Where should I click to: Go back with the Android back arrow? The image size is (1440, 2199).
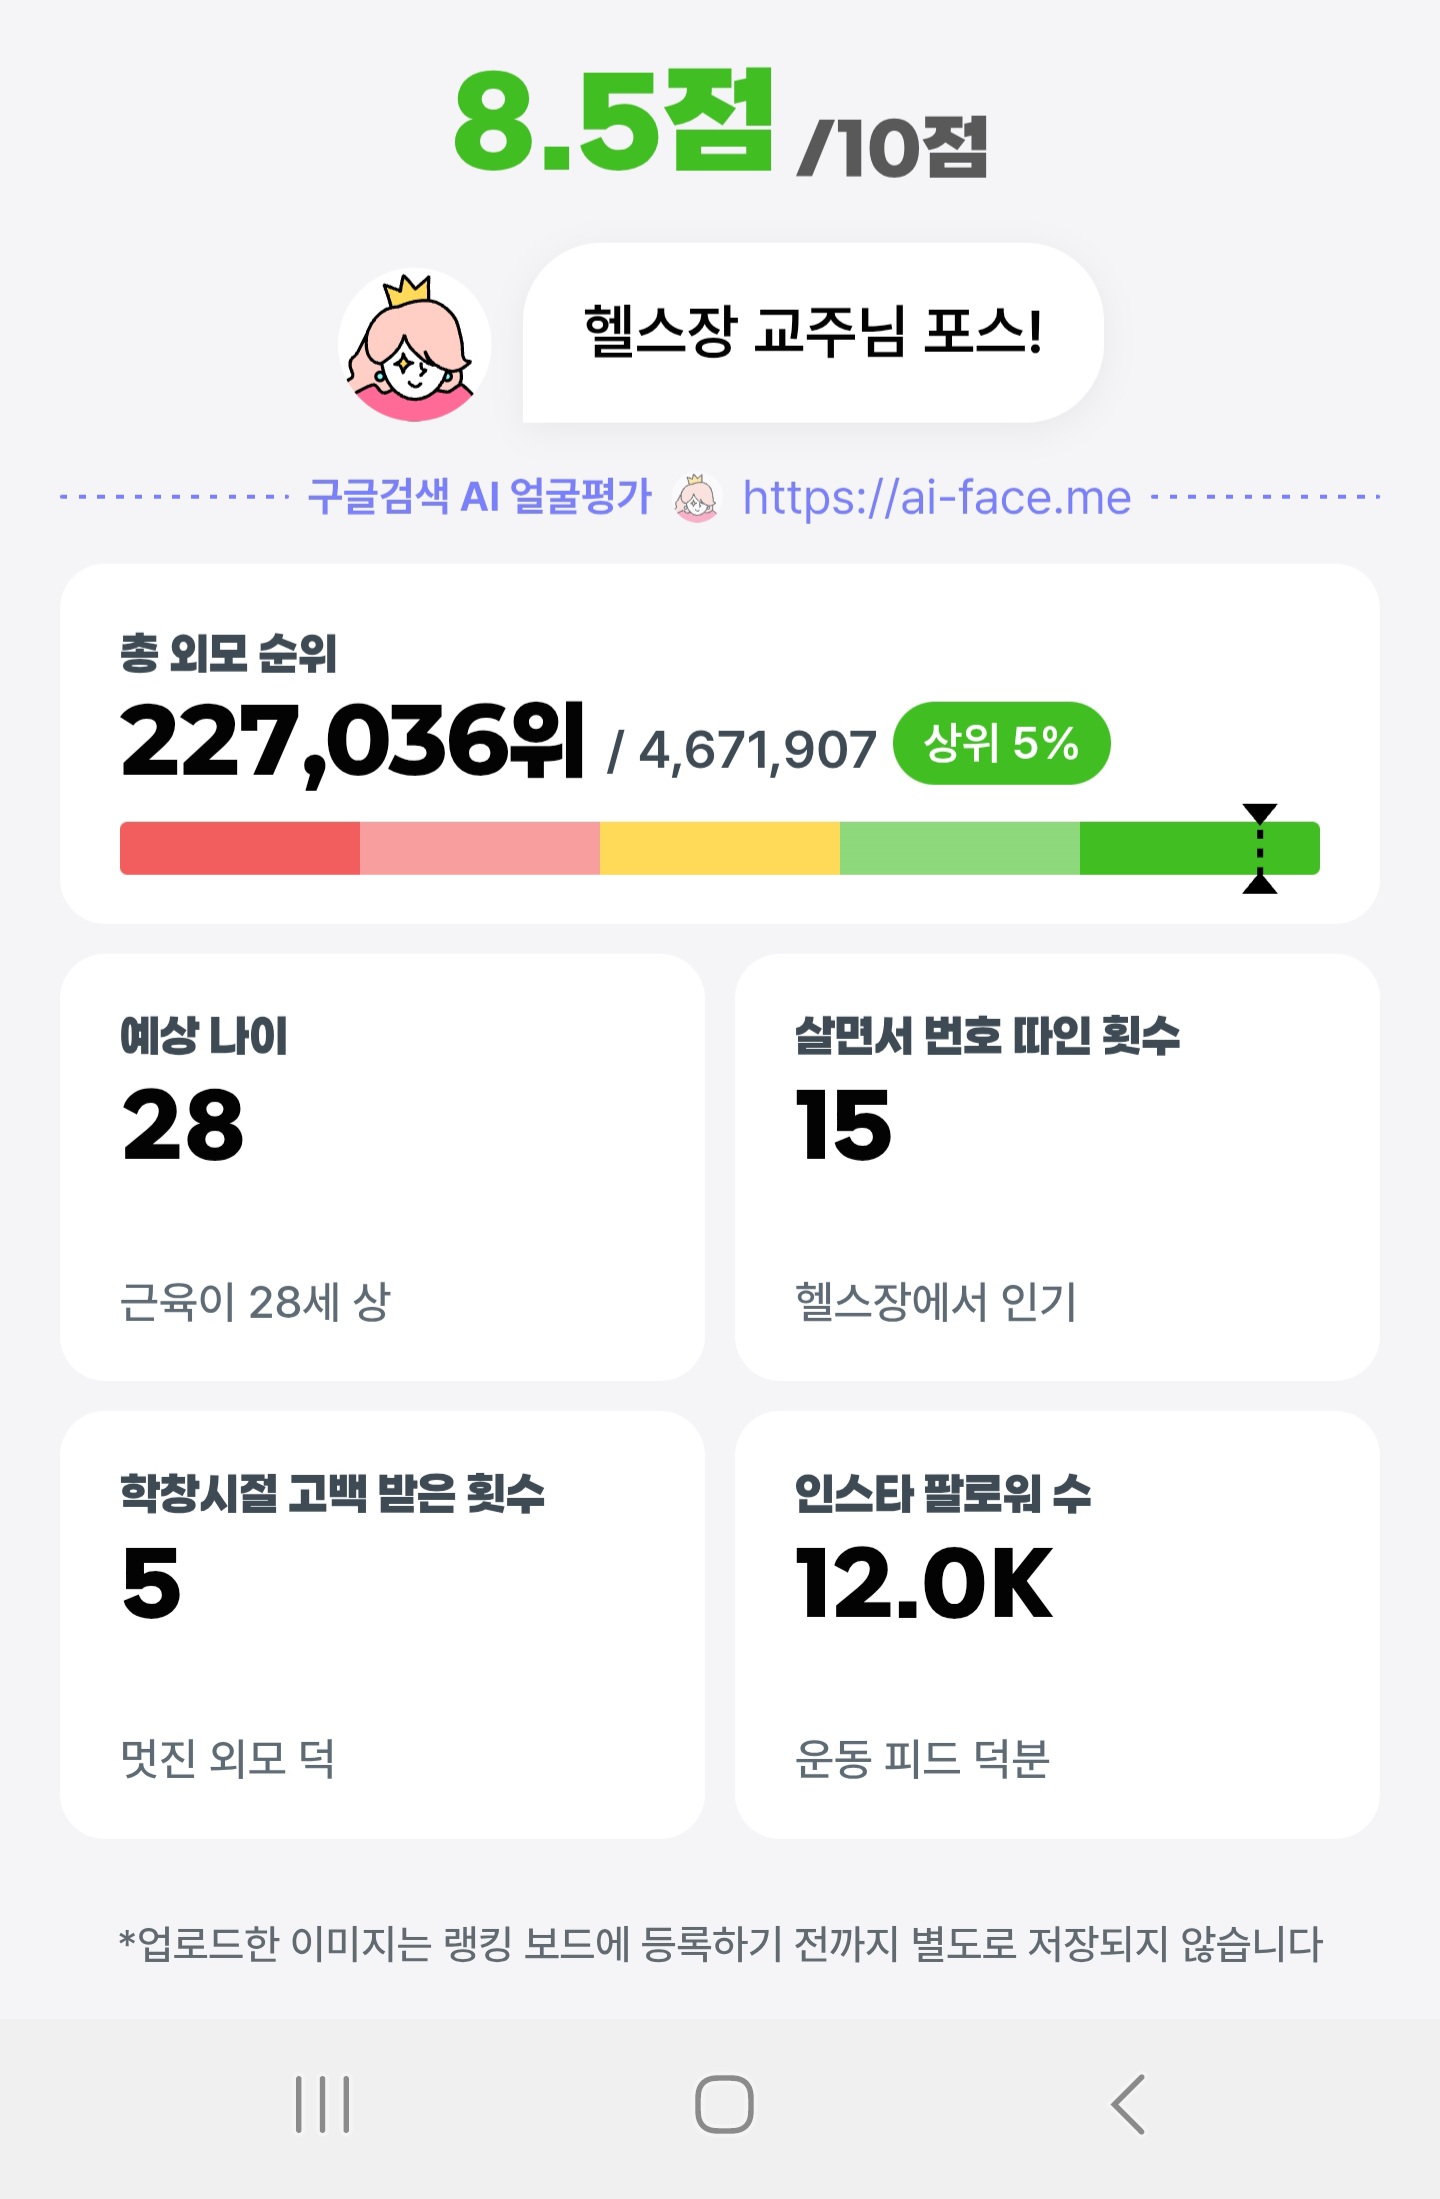1128,2104
